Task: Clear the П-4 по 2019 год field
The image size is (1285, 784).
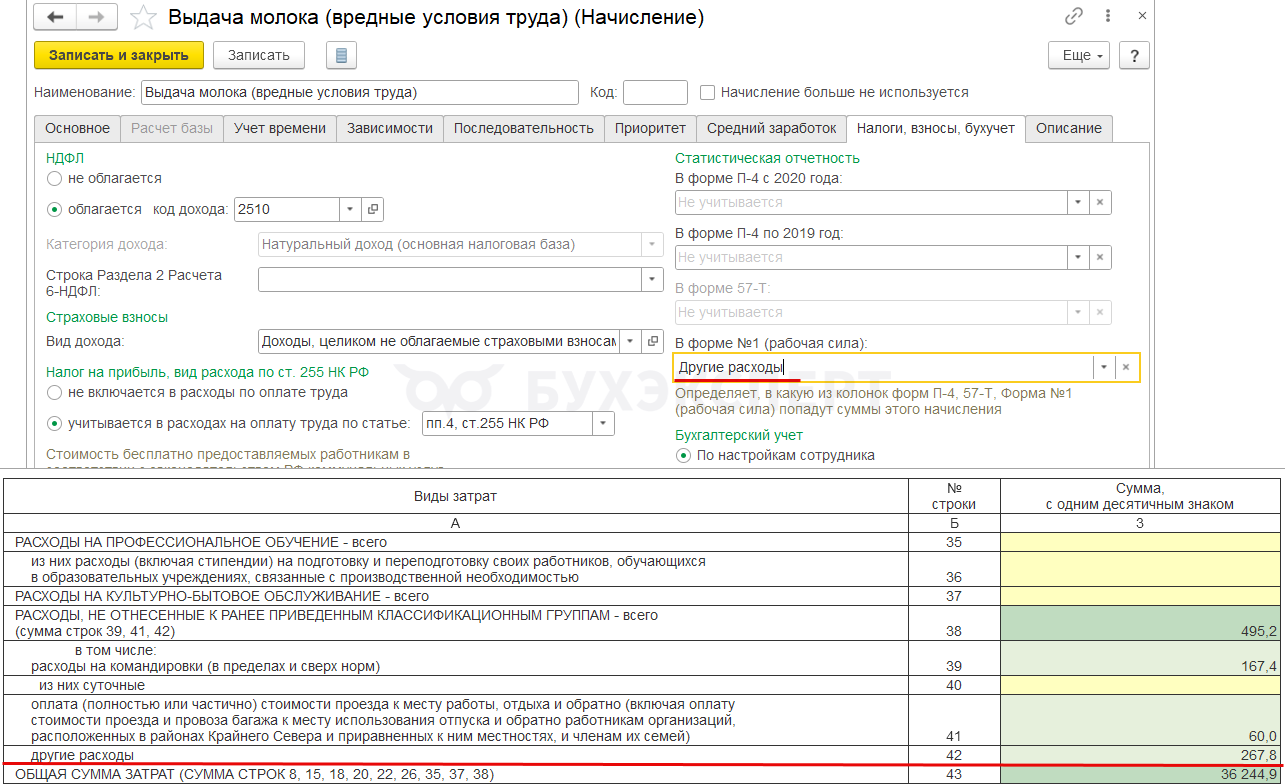Action: (1100, 257)
